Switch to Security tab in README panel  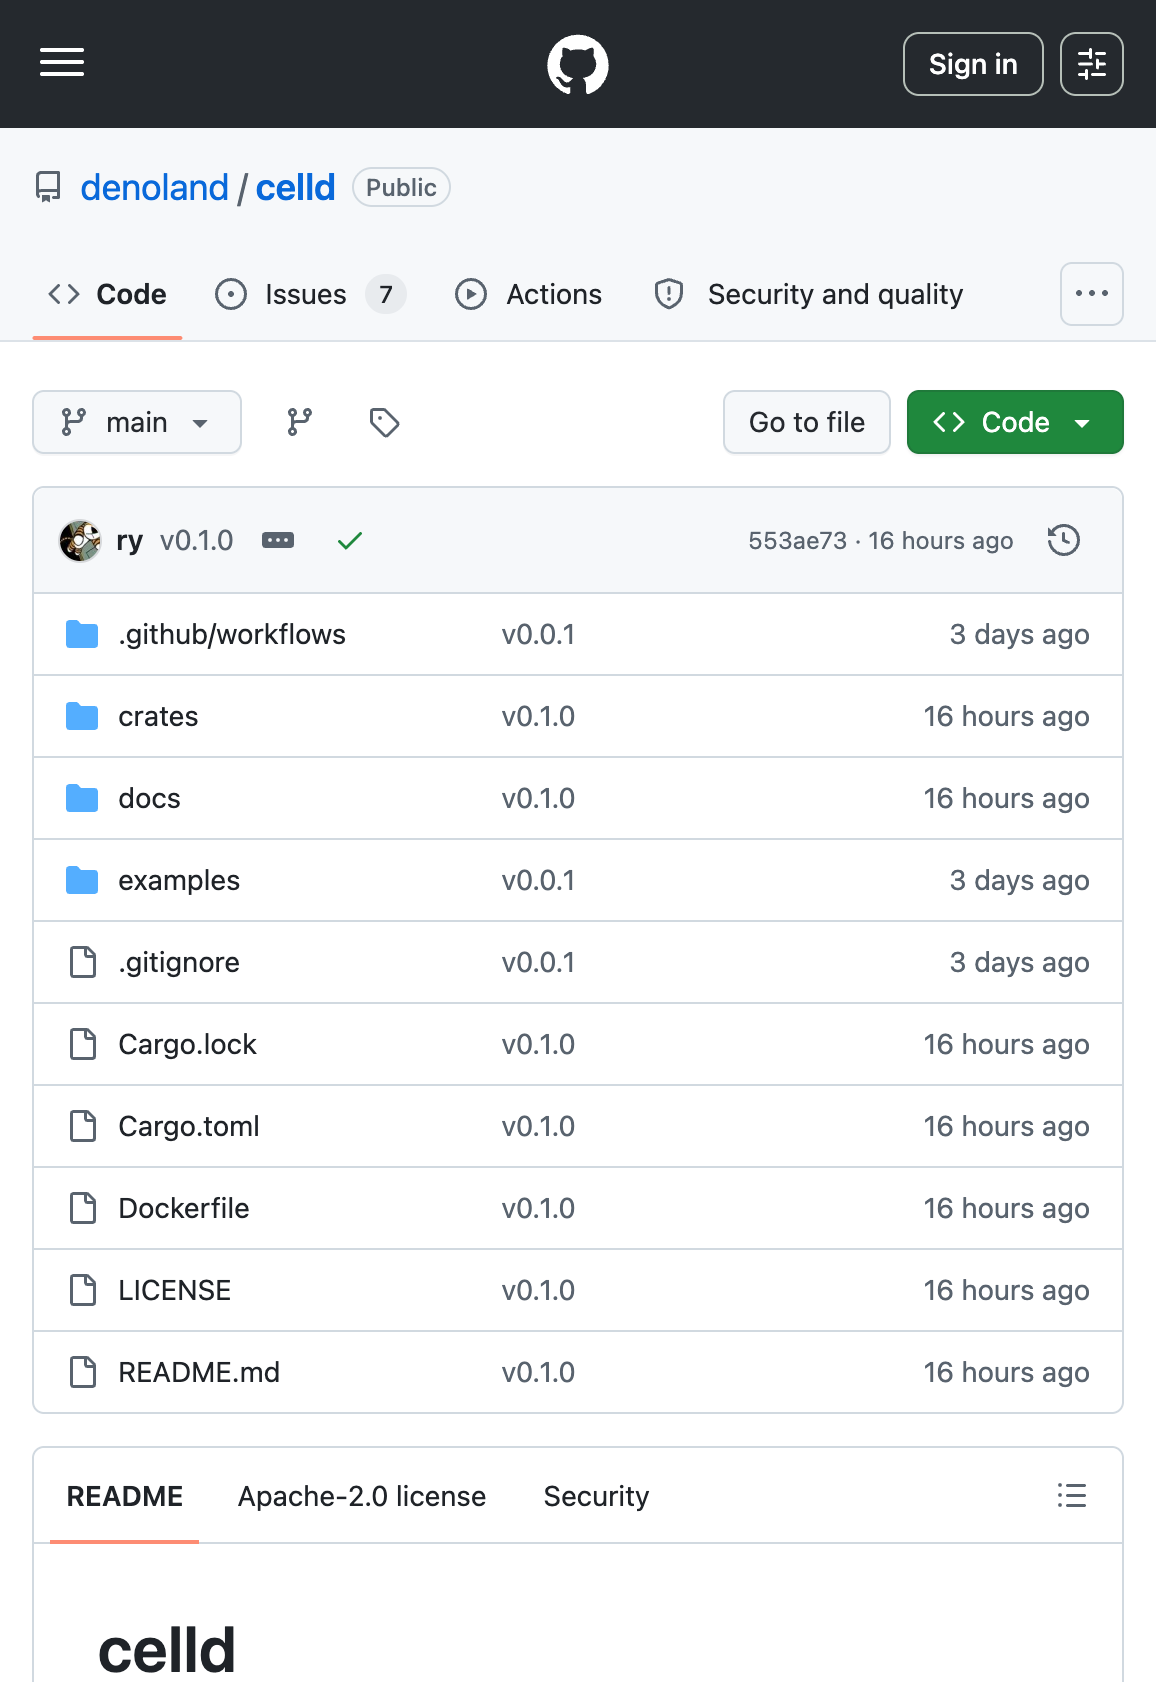pyautogui.click(x=596, y=1496)
